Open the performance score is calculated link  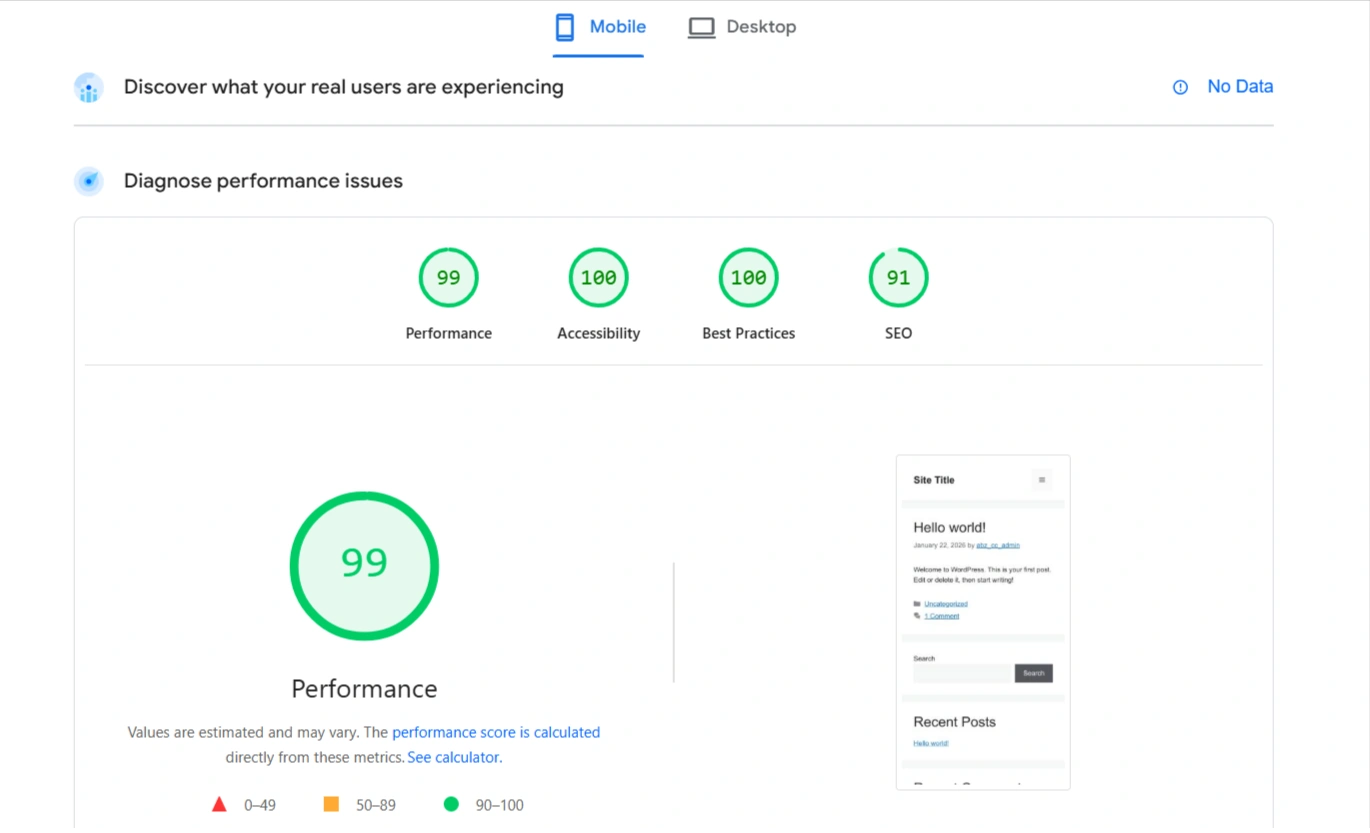coord(496,732)
